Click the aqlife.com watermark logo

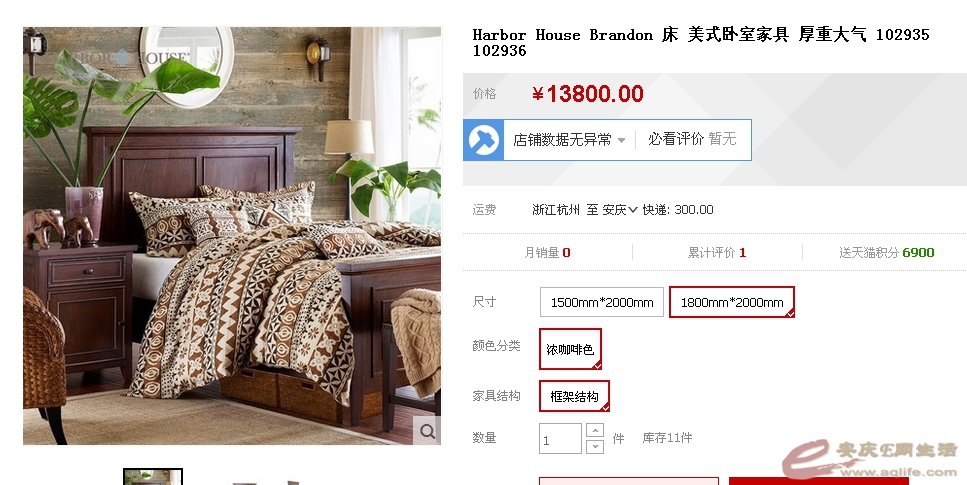[x=871, y=459]
